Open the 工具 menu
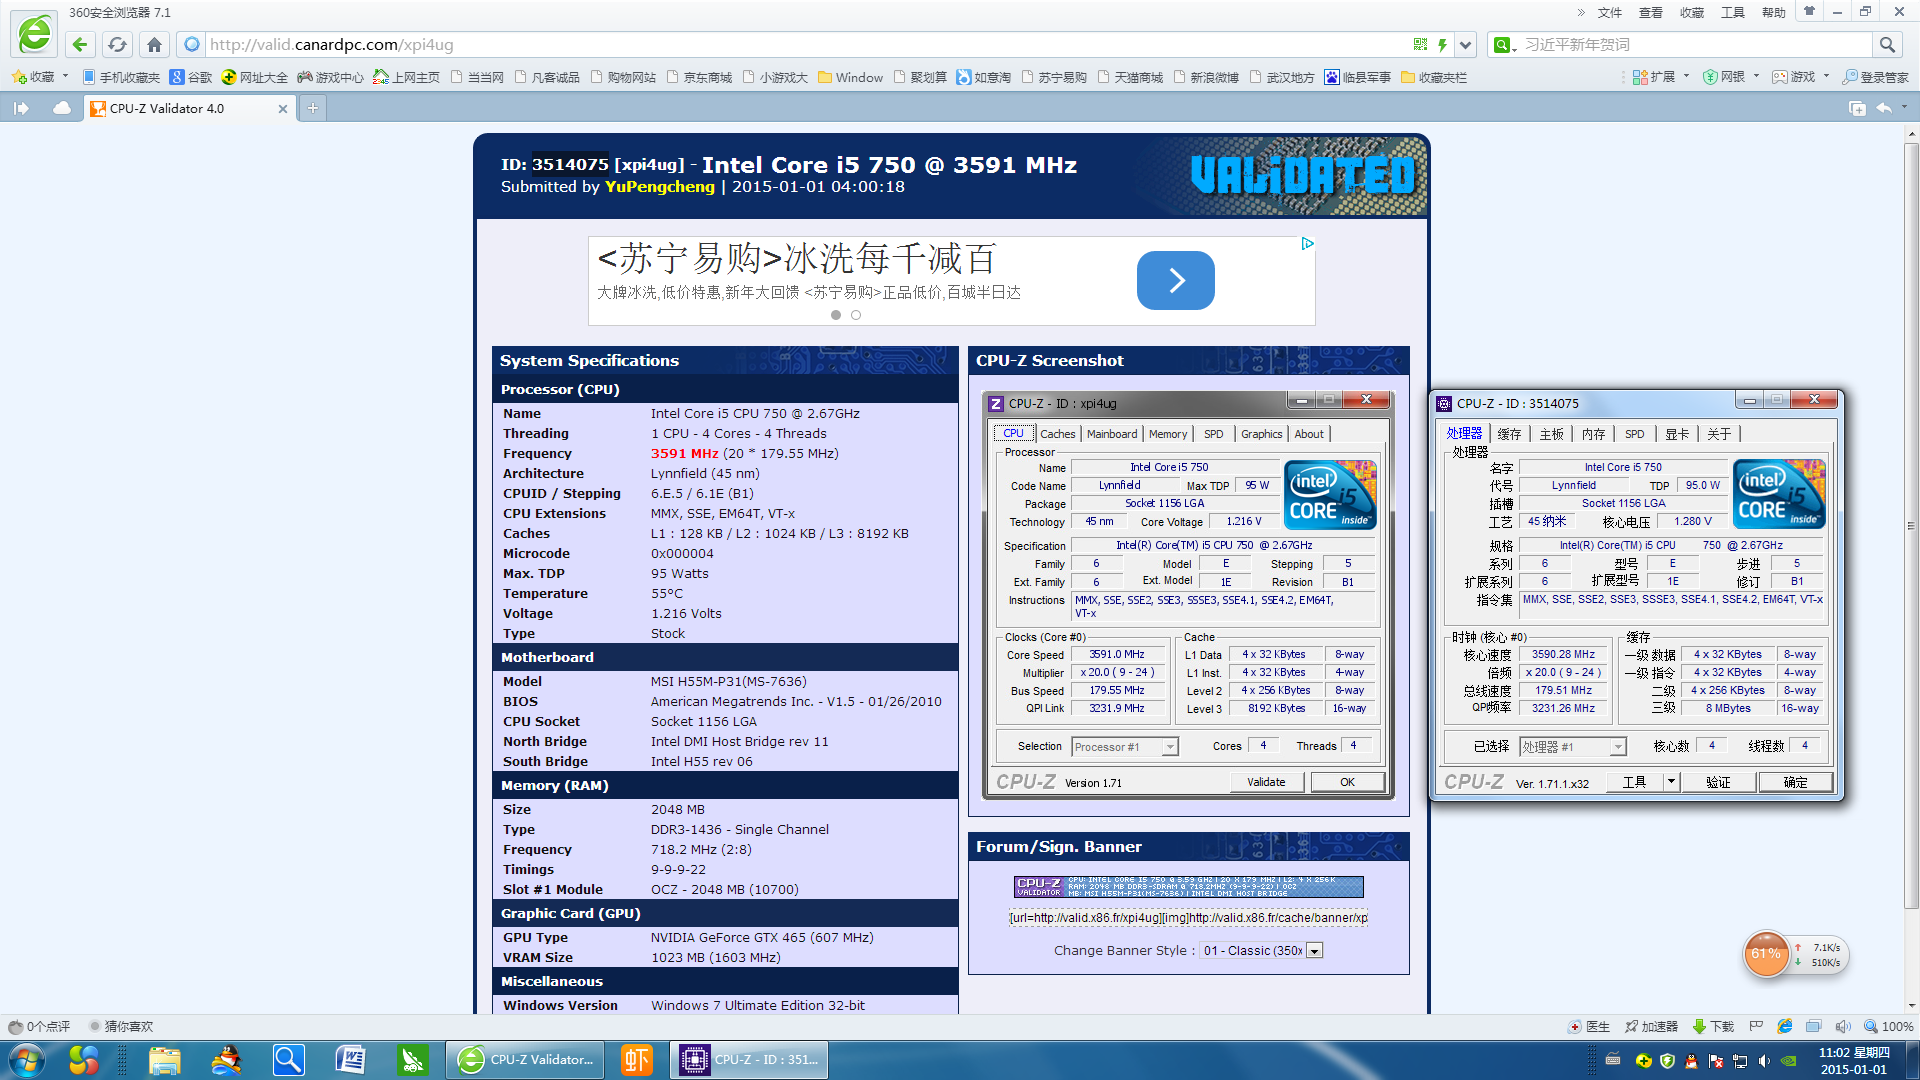The image size is (1920, 1080). click(1733, 12)
